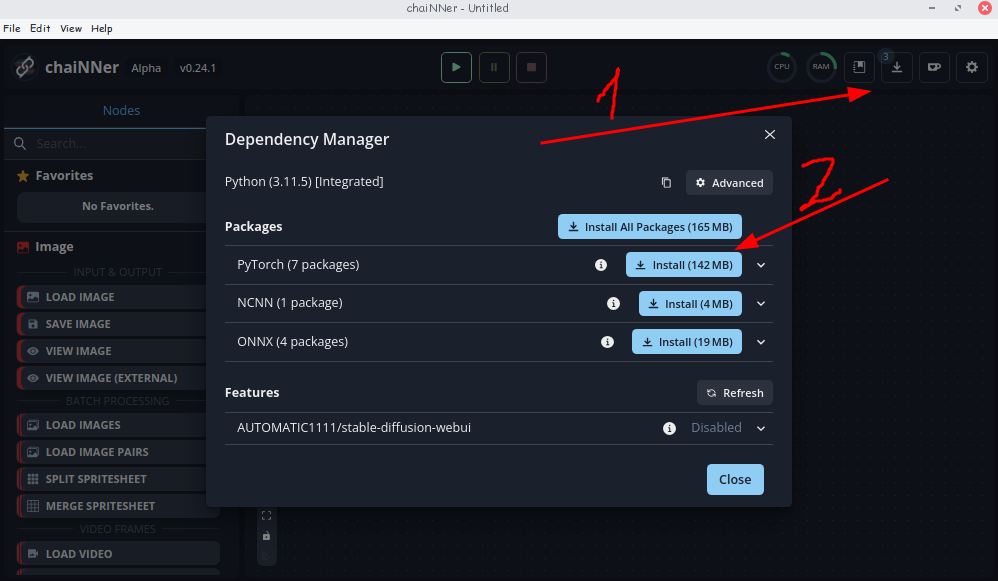Viewport: 998px width, 581px height.
Task: Open the Dependency Manager download icon
Action: pyautogui.click(x=897, y=67)
